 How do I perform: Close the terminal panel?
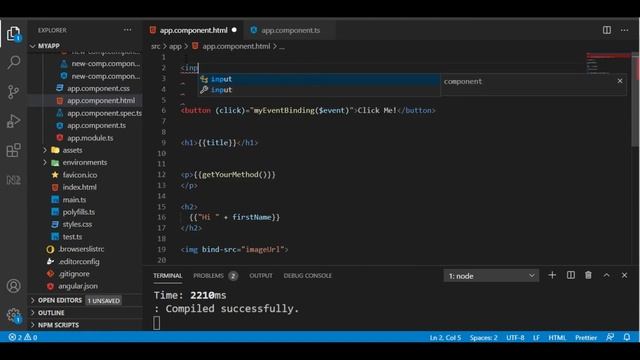tap(624, 275)
